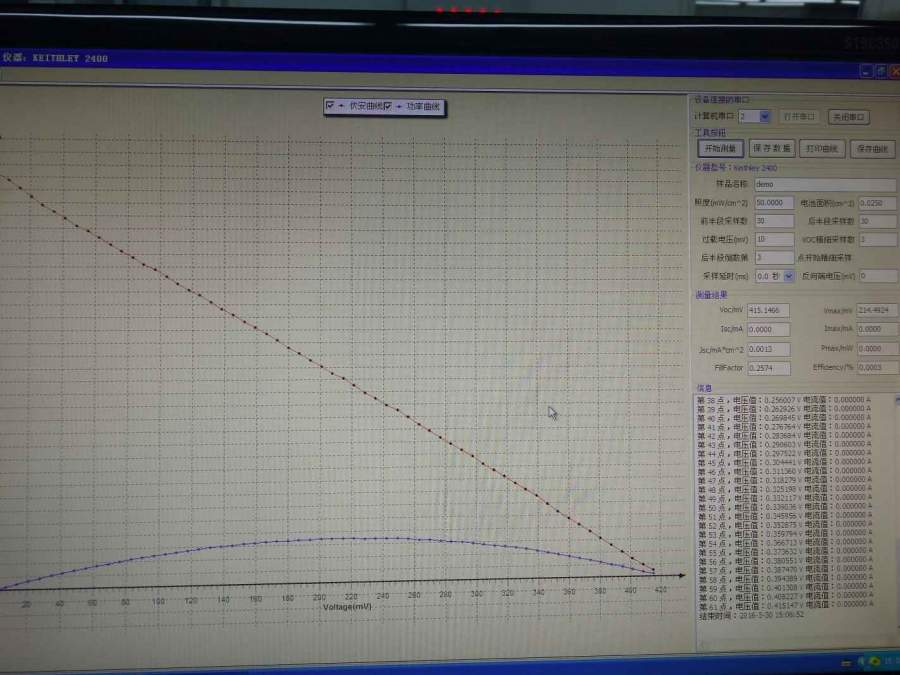Click the 200 tick on voltage axis
The height and width of the screenshot is (675, 900).
(x=319, y=598)
